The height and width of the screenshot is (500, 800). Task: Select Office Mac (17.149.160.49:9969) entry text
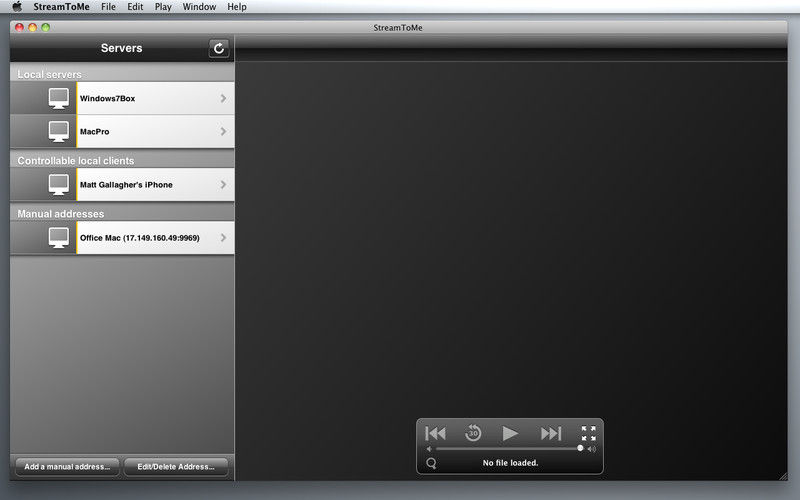tap(139, 238)
